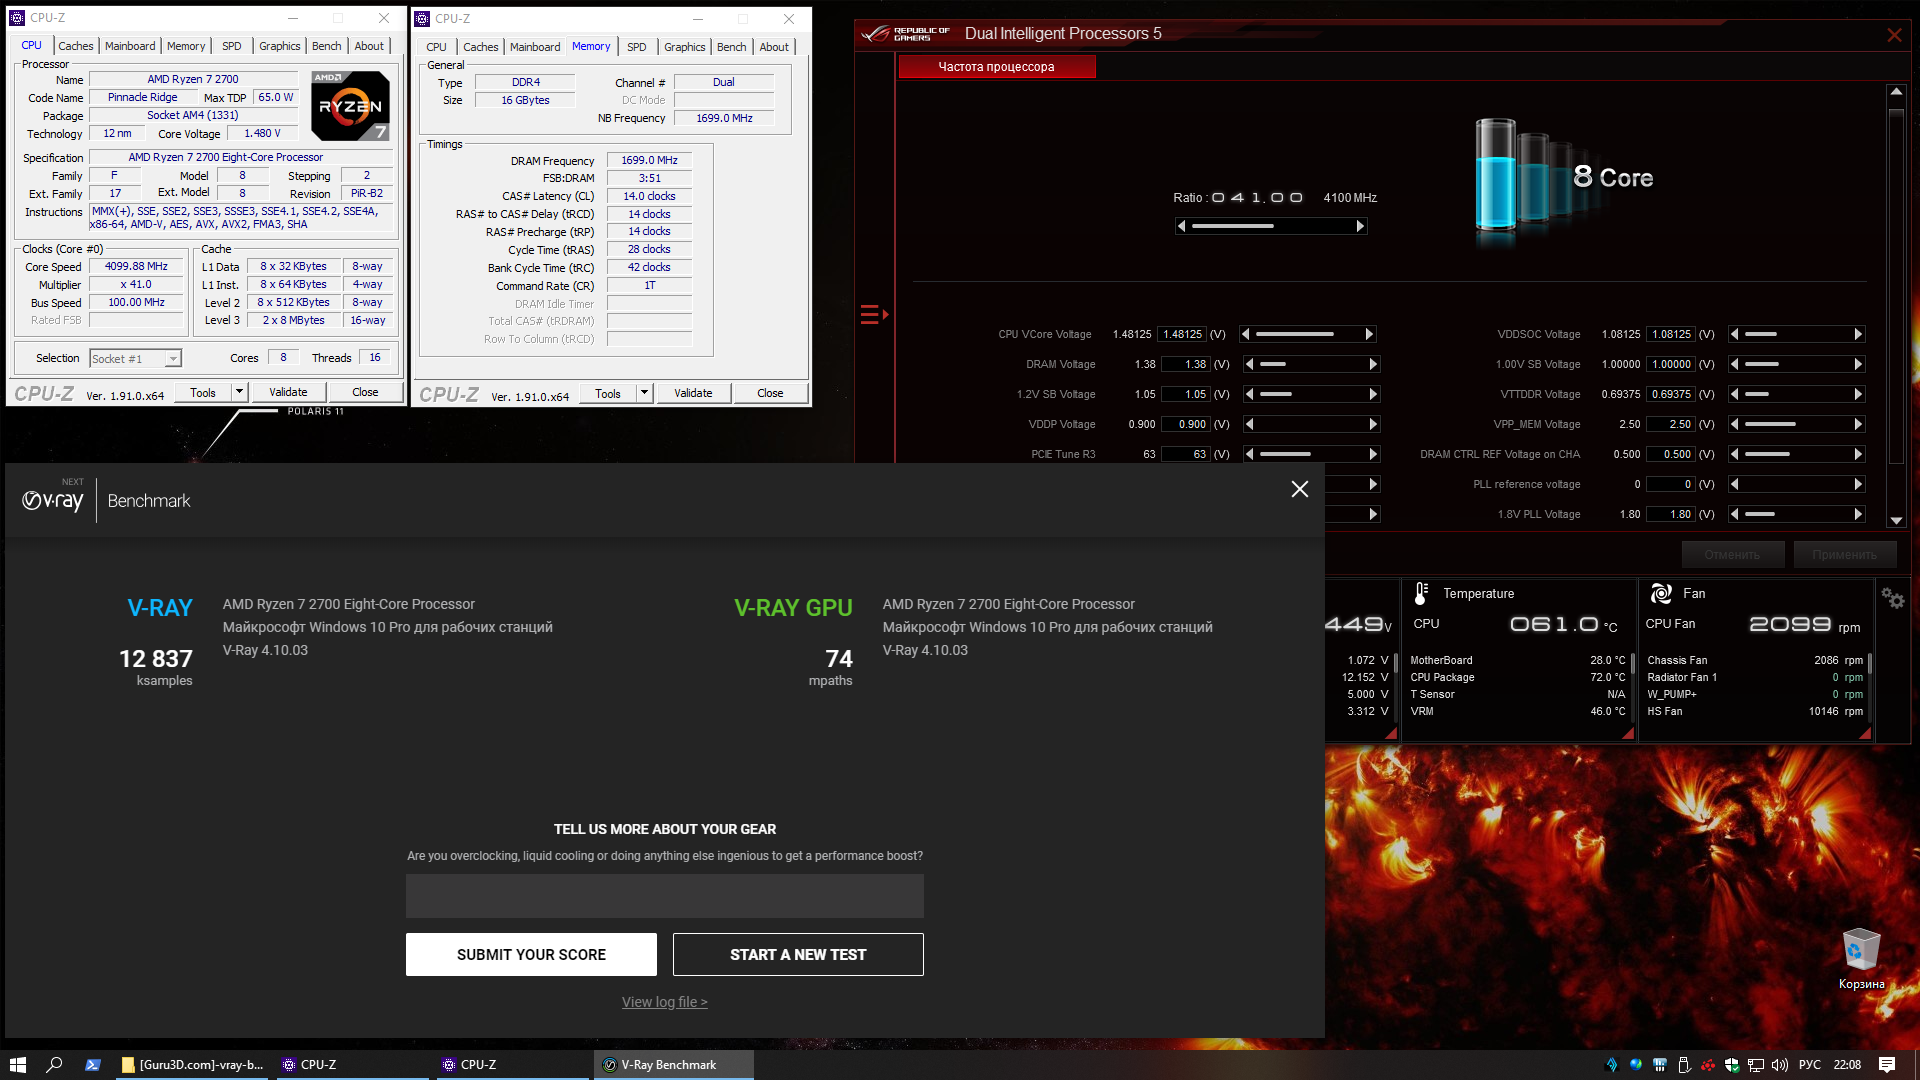Expand Tools dropdown arrow in Memory CPU-Z
This screenshot has width=1920, height=1080.
click(644, 393)
